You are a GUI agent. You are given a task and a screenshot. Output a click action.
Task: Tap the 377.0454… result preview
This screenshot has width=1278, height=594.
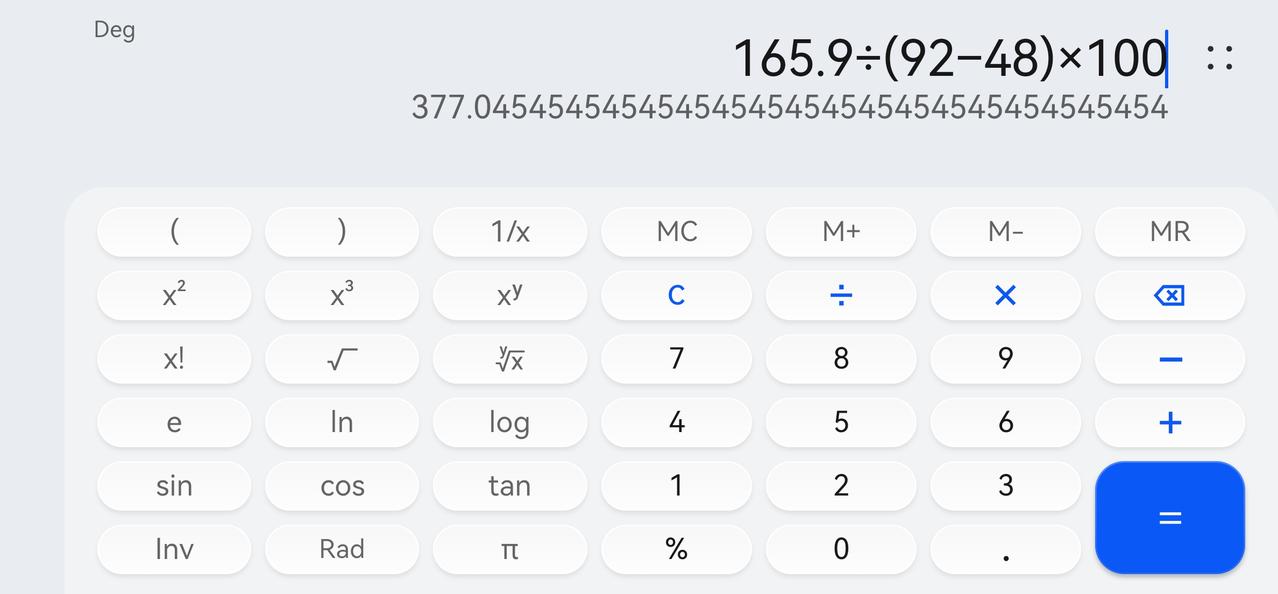click(789, 107)
